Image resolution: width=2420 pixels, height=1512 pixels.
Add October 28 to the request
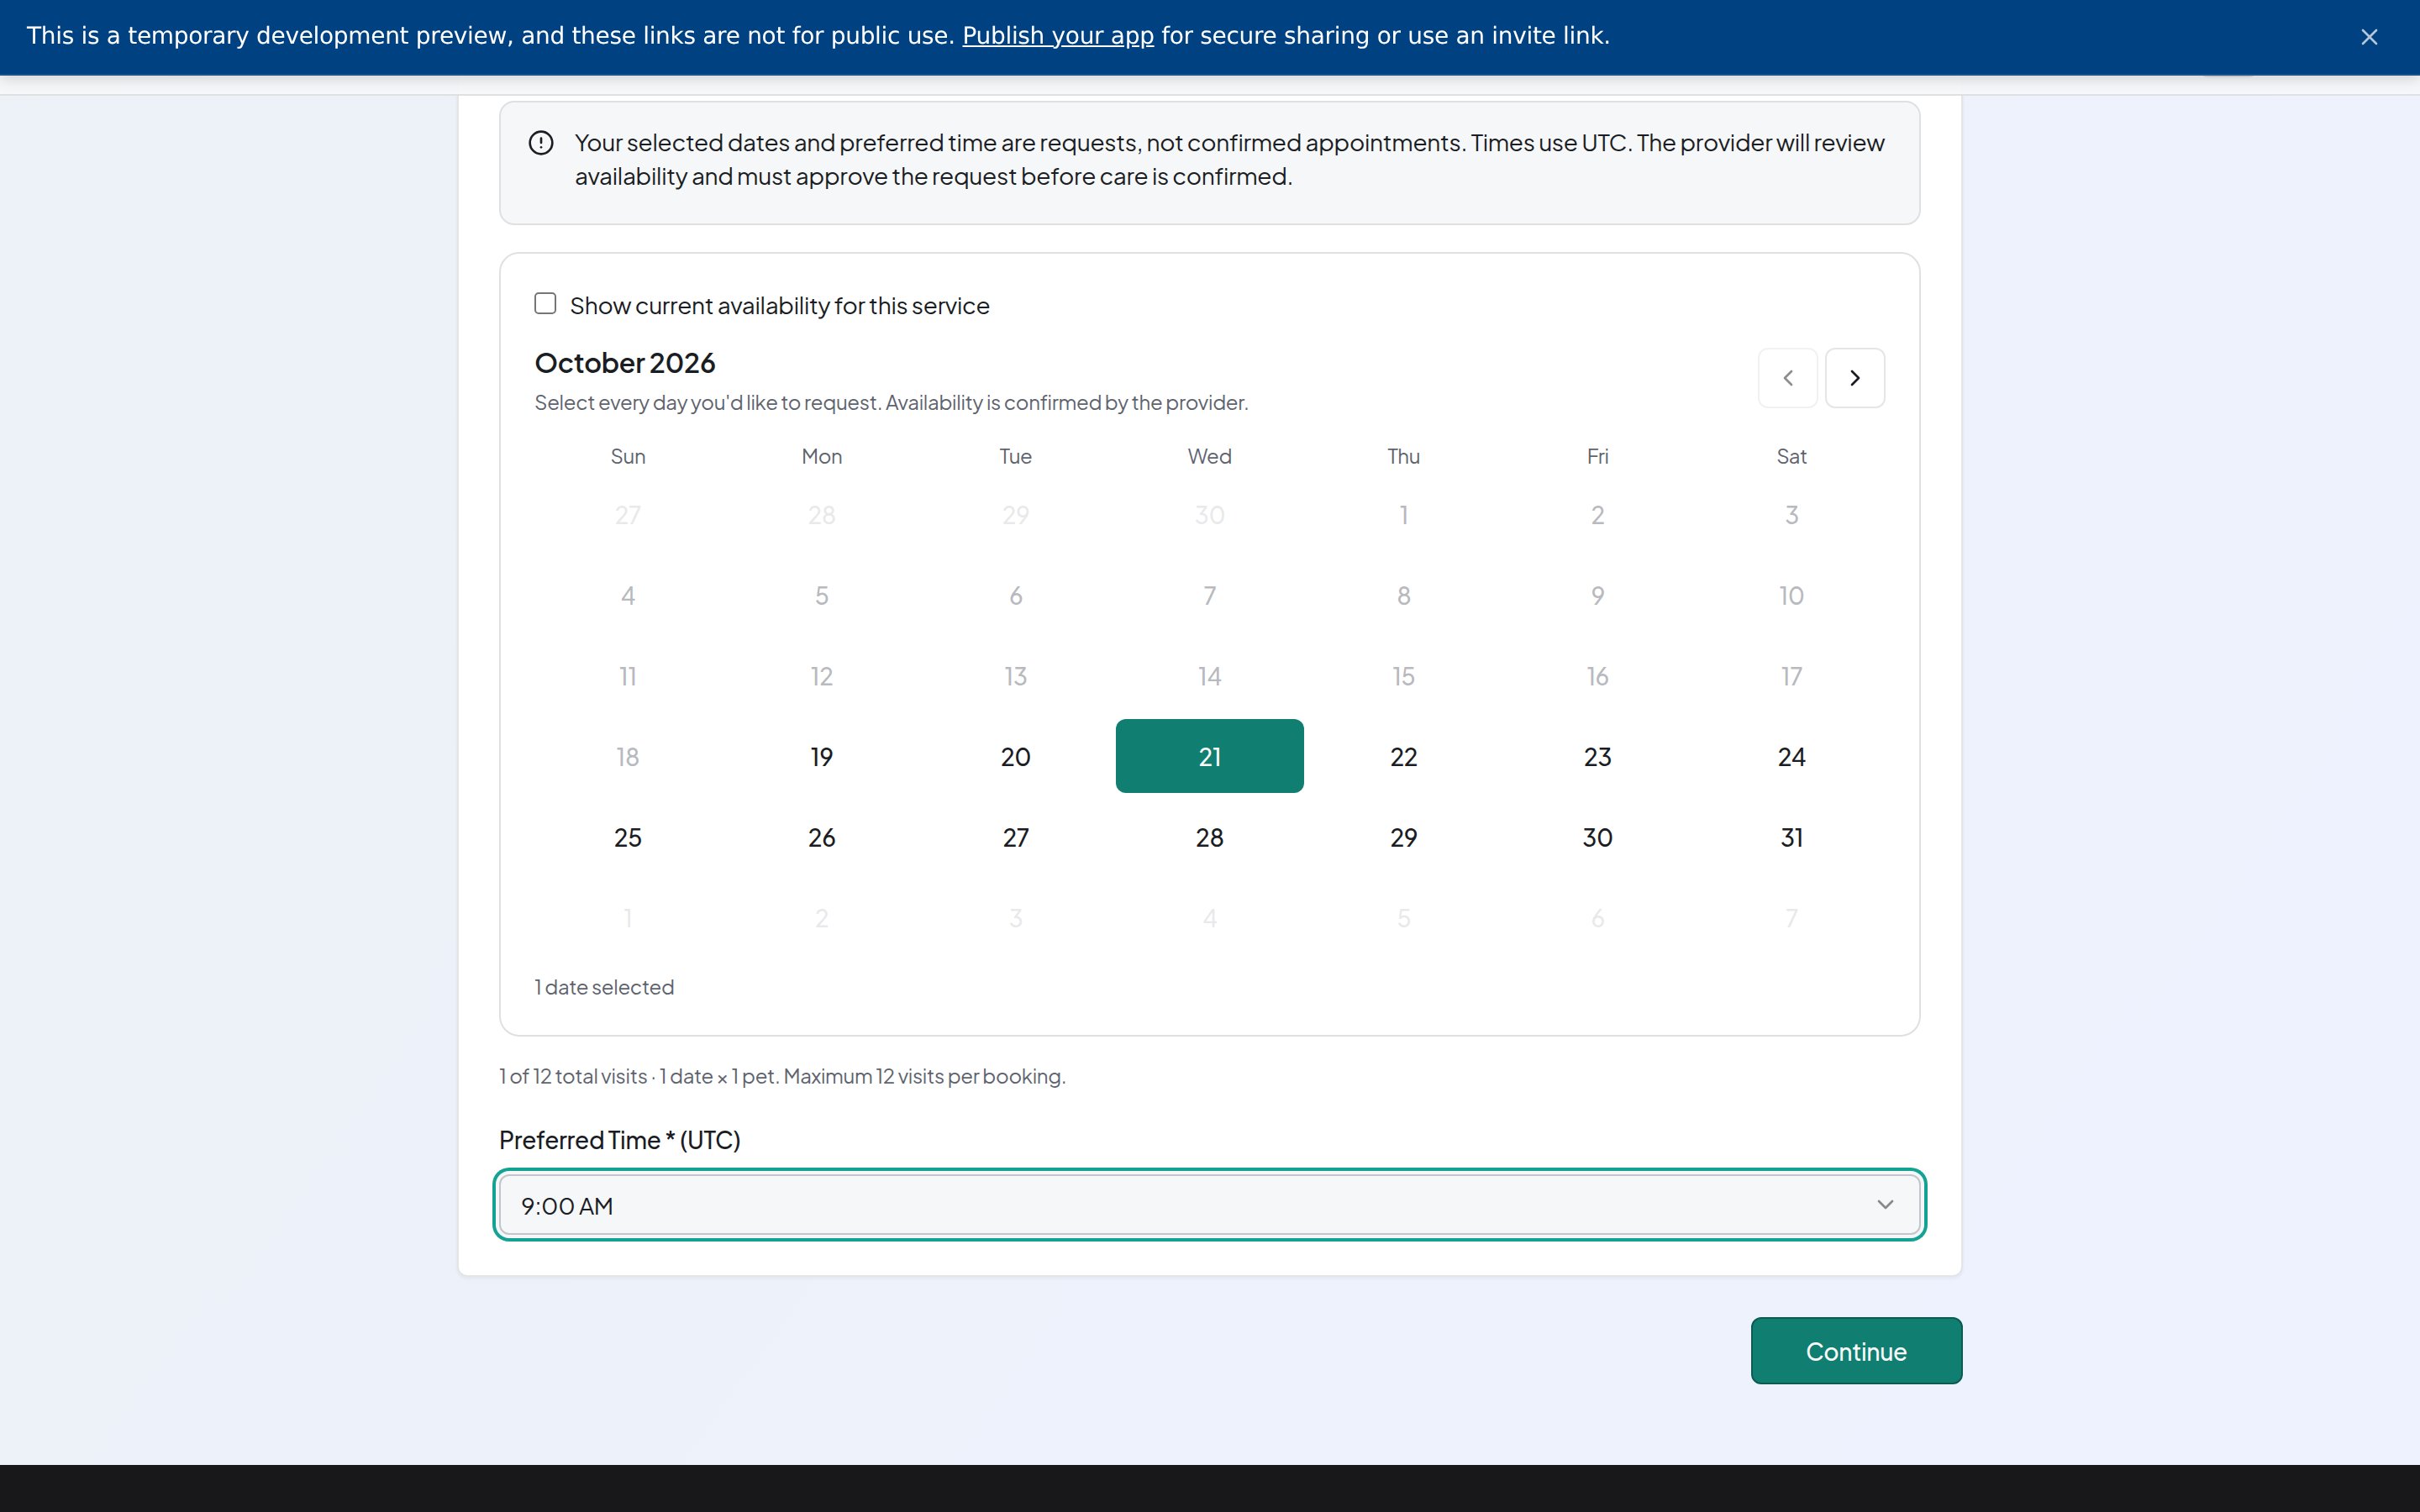1209,837
